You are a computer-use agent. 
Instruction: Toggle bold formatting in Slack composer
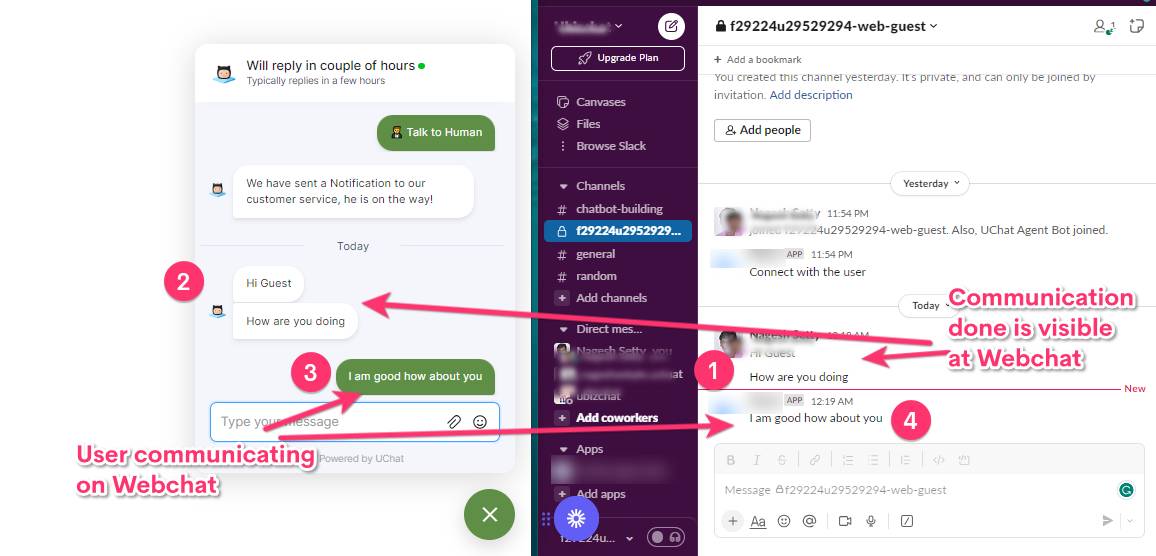click(731, 460)
